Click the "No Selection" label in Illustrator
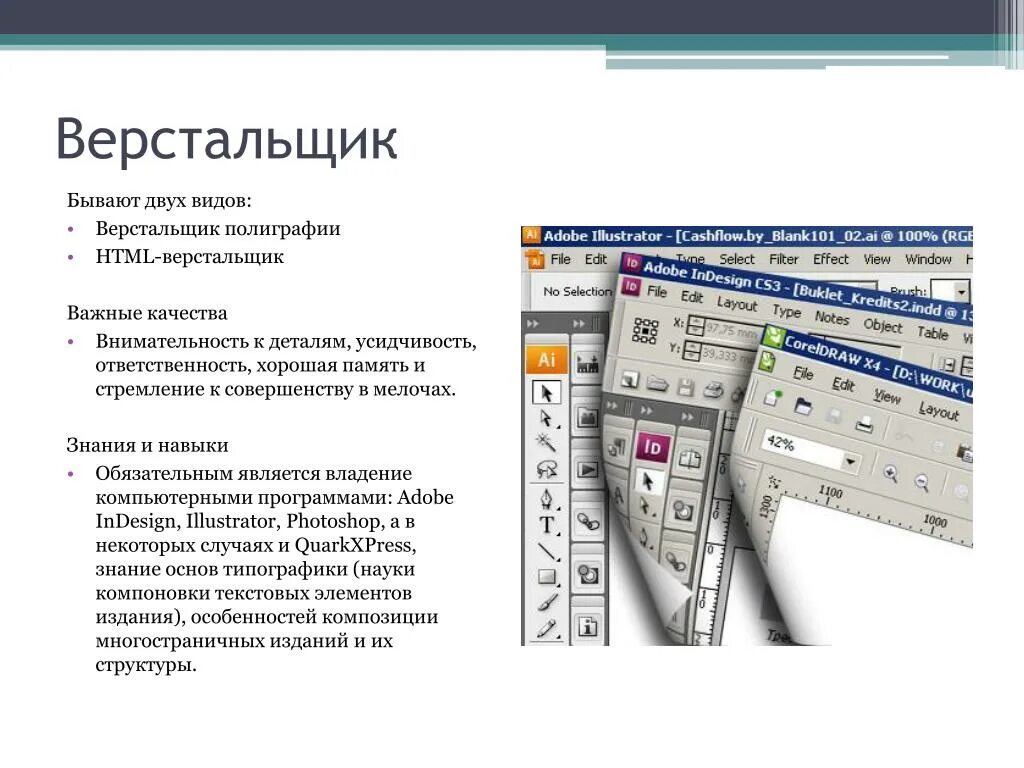The image size is (1024, 768). tap(577, 291)
